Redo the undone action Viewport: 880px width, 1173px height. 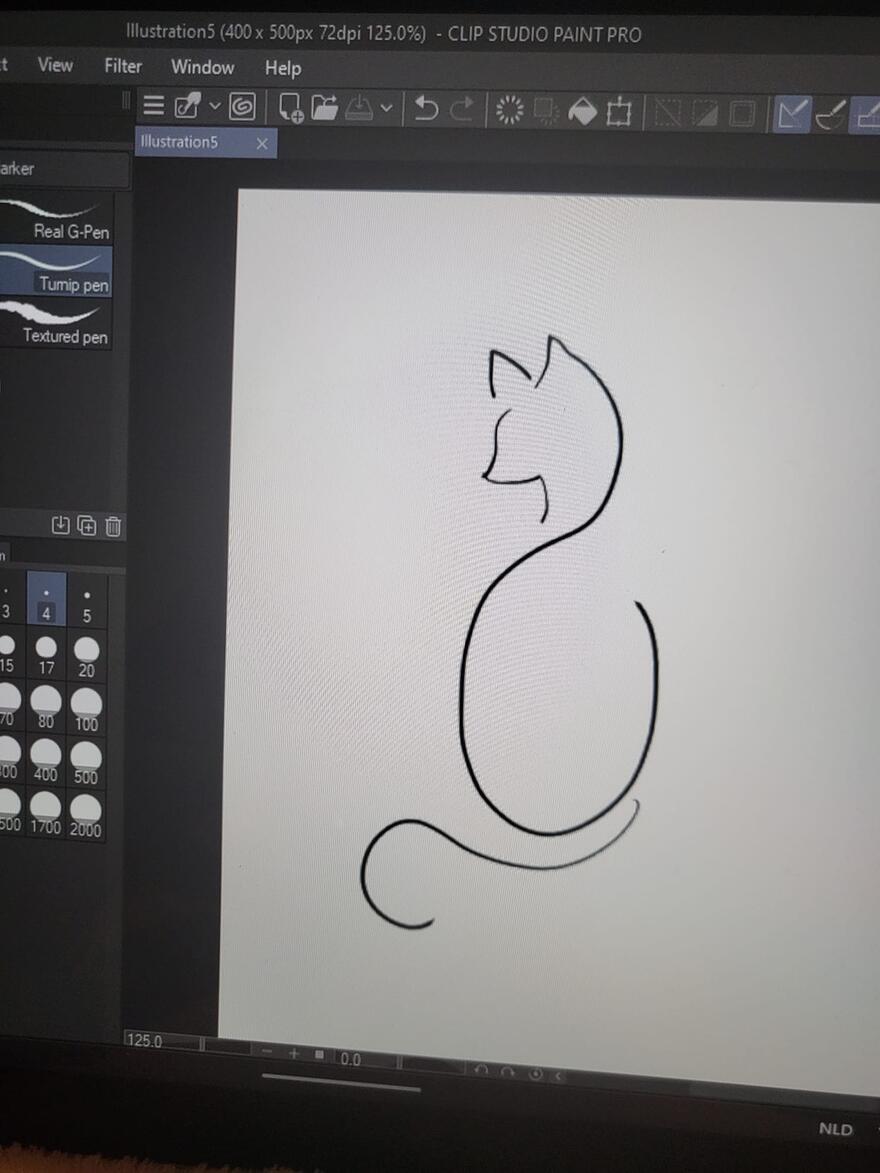[462, 110]
